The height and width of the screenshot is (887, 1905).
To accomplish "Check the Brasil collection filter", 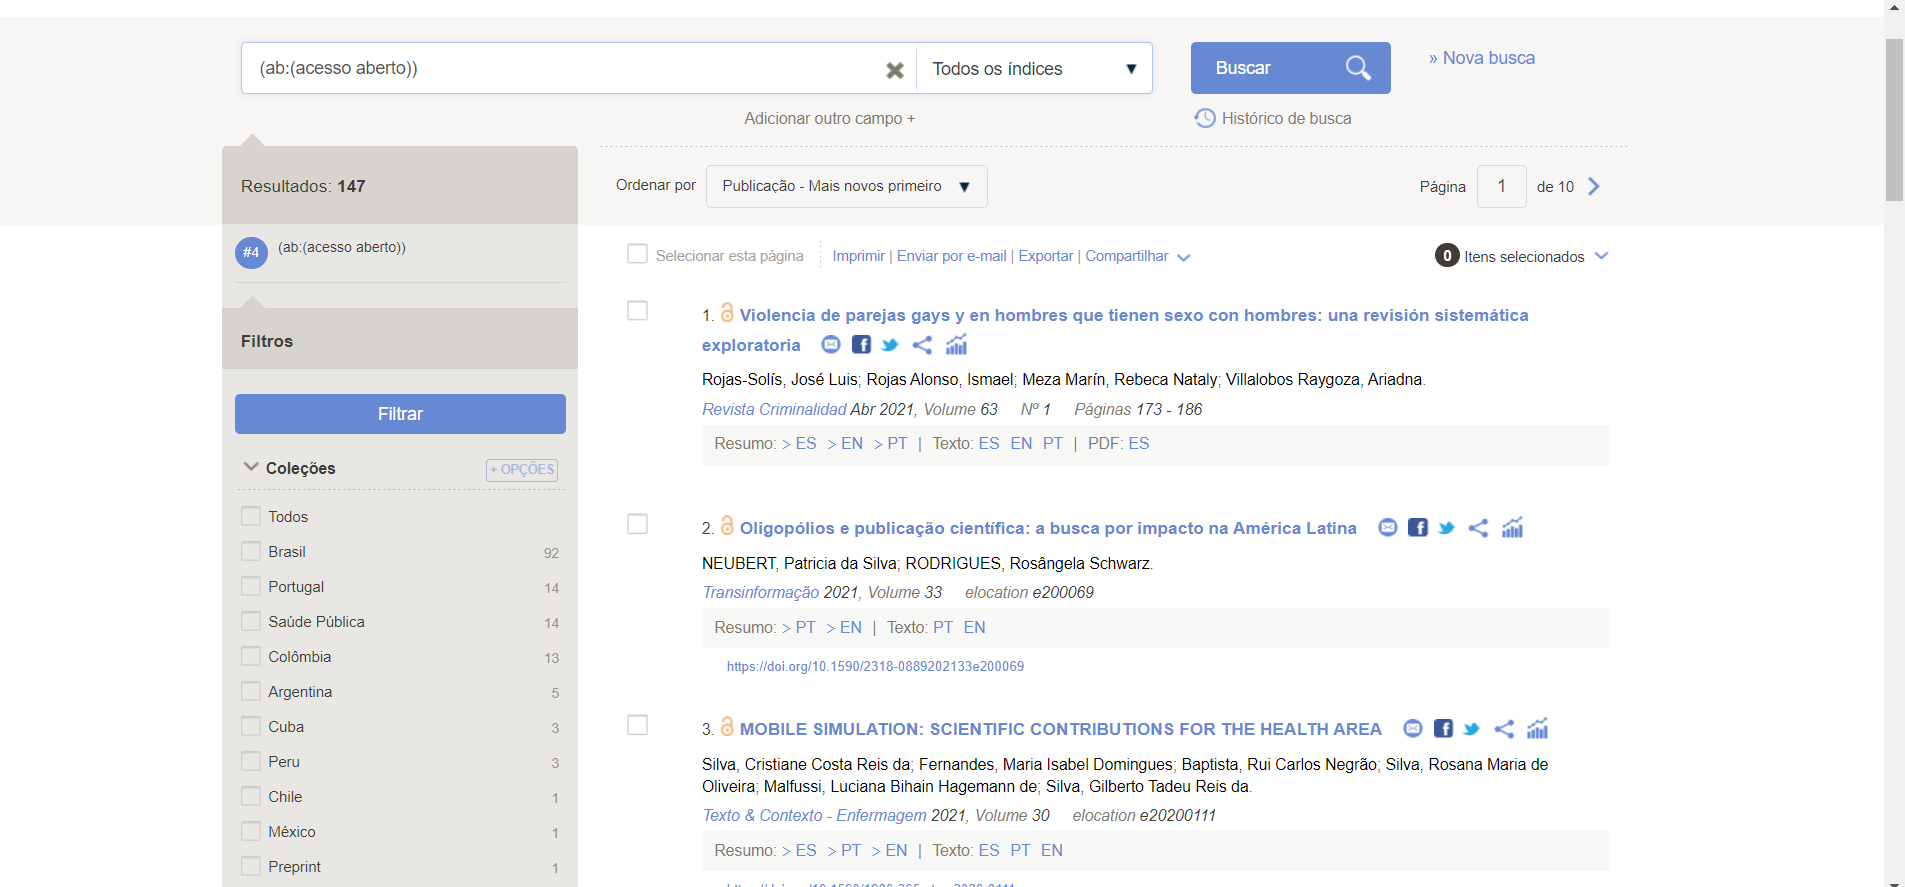I will pos(251,552).
